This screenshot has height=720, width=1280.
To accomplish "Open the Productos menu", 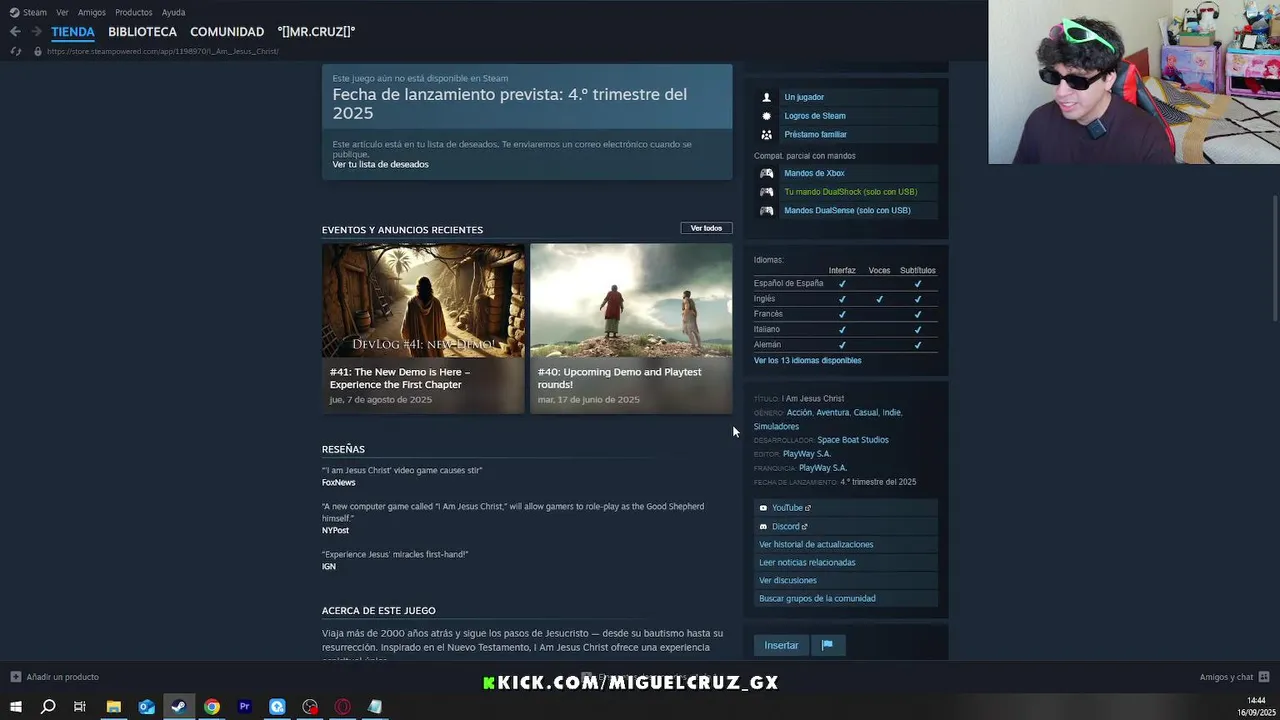I will [x=134, y=12].
